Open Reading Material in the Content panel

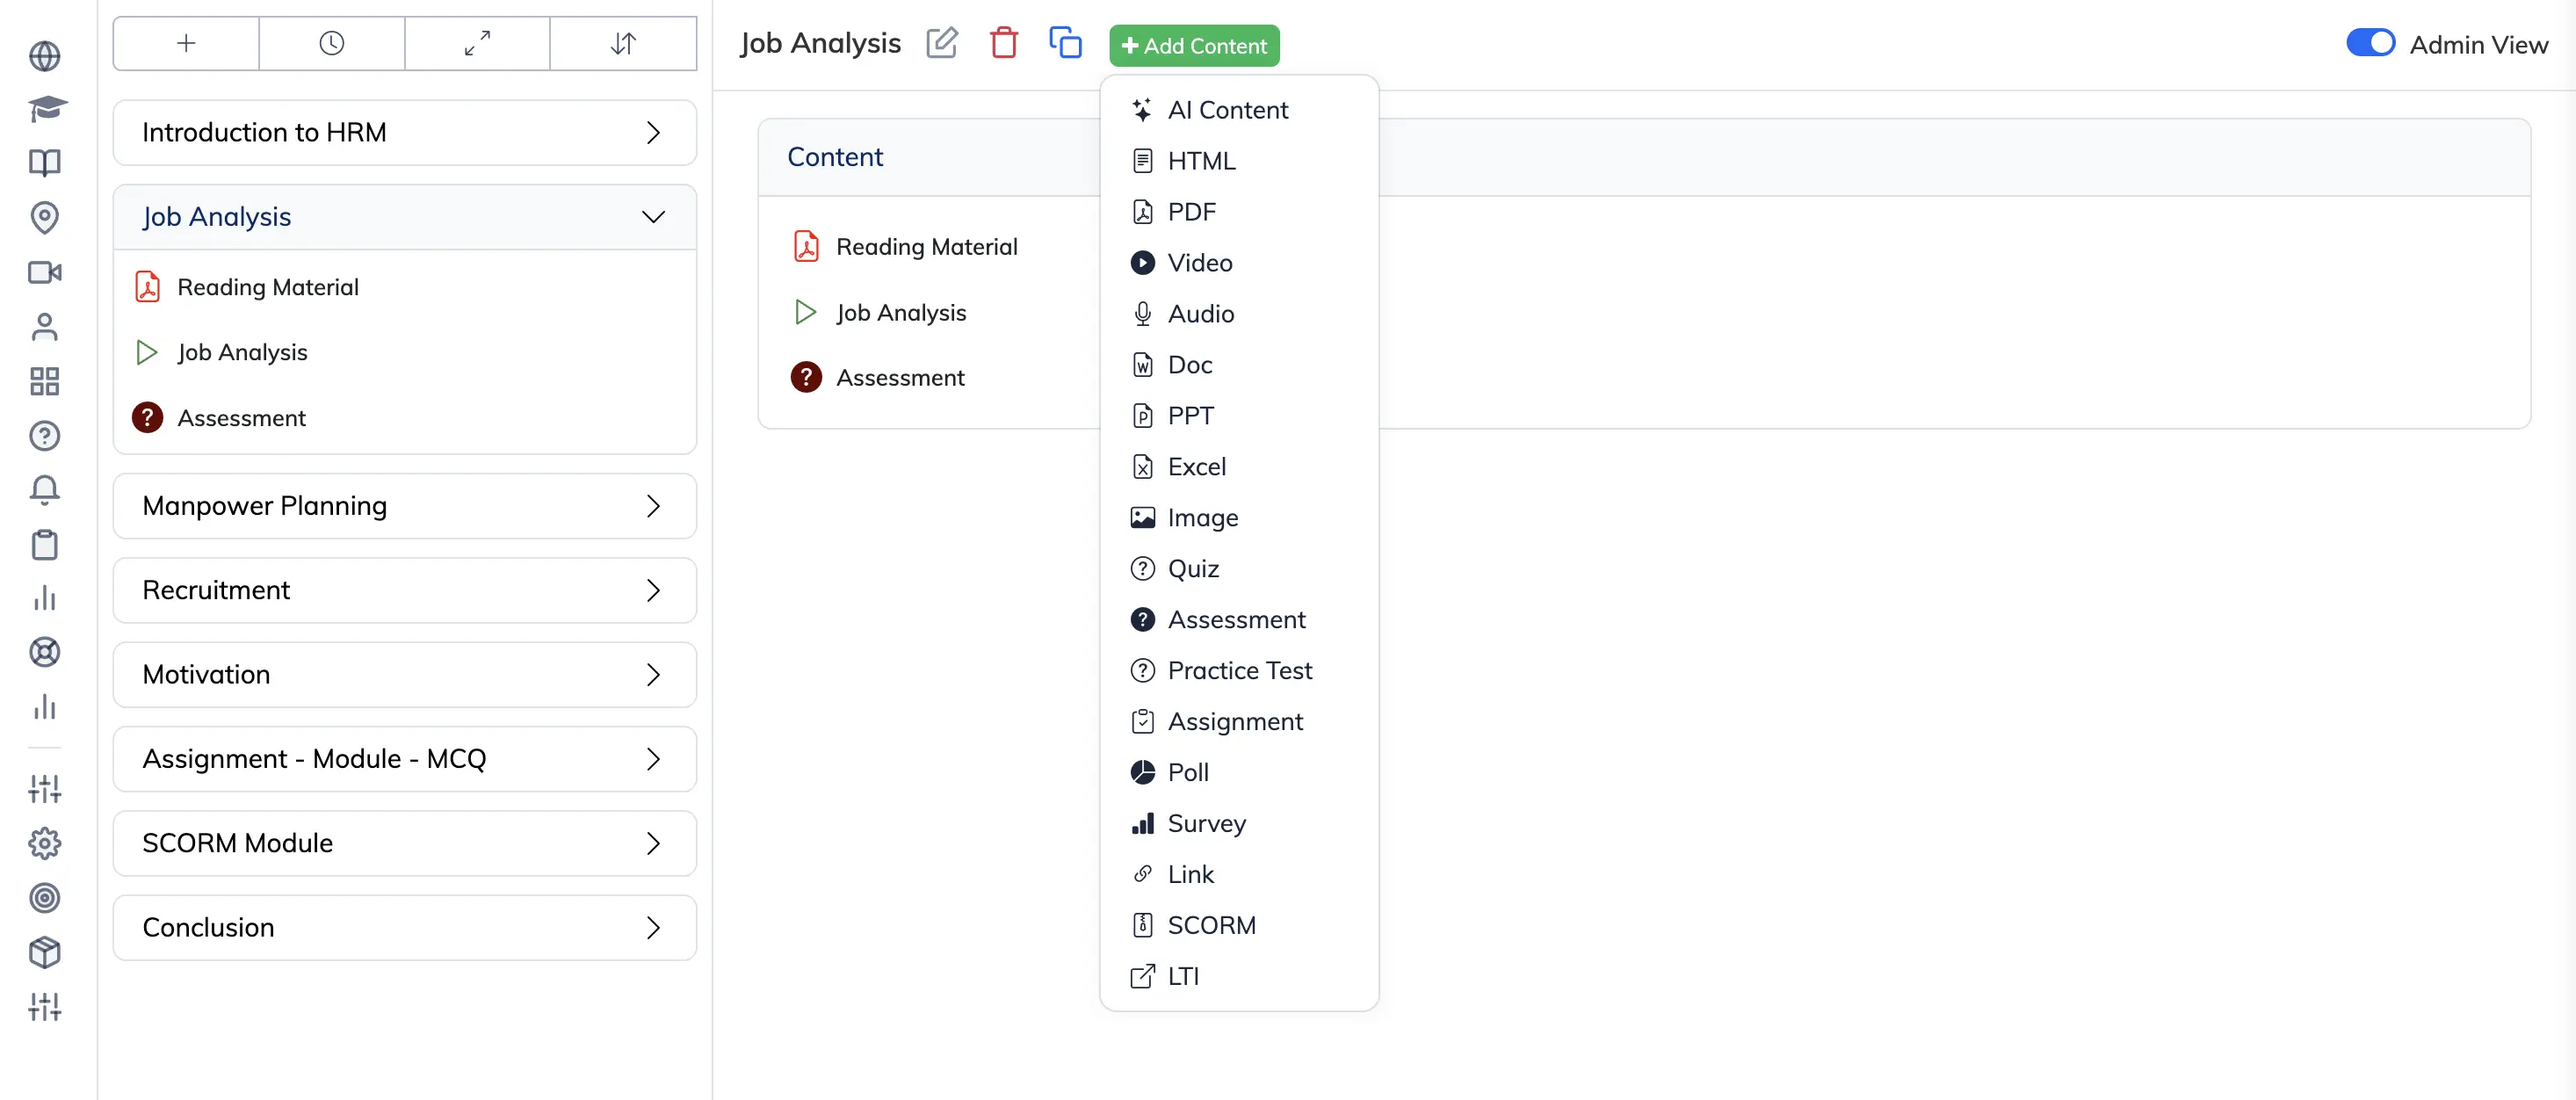(x=904, y=246)
